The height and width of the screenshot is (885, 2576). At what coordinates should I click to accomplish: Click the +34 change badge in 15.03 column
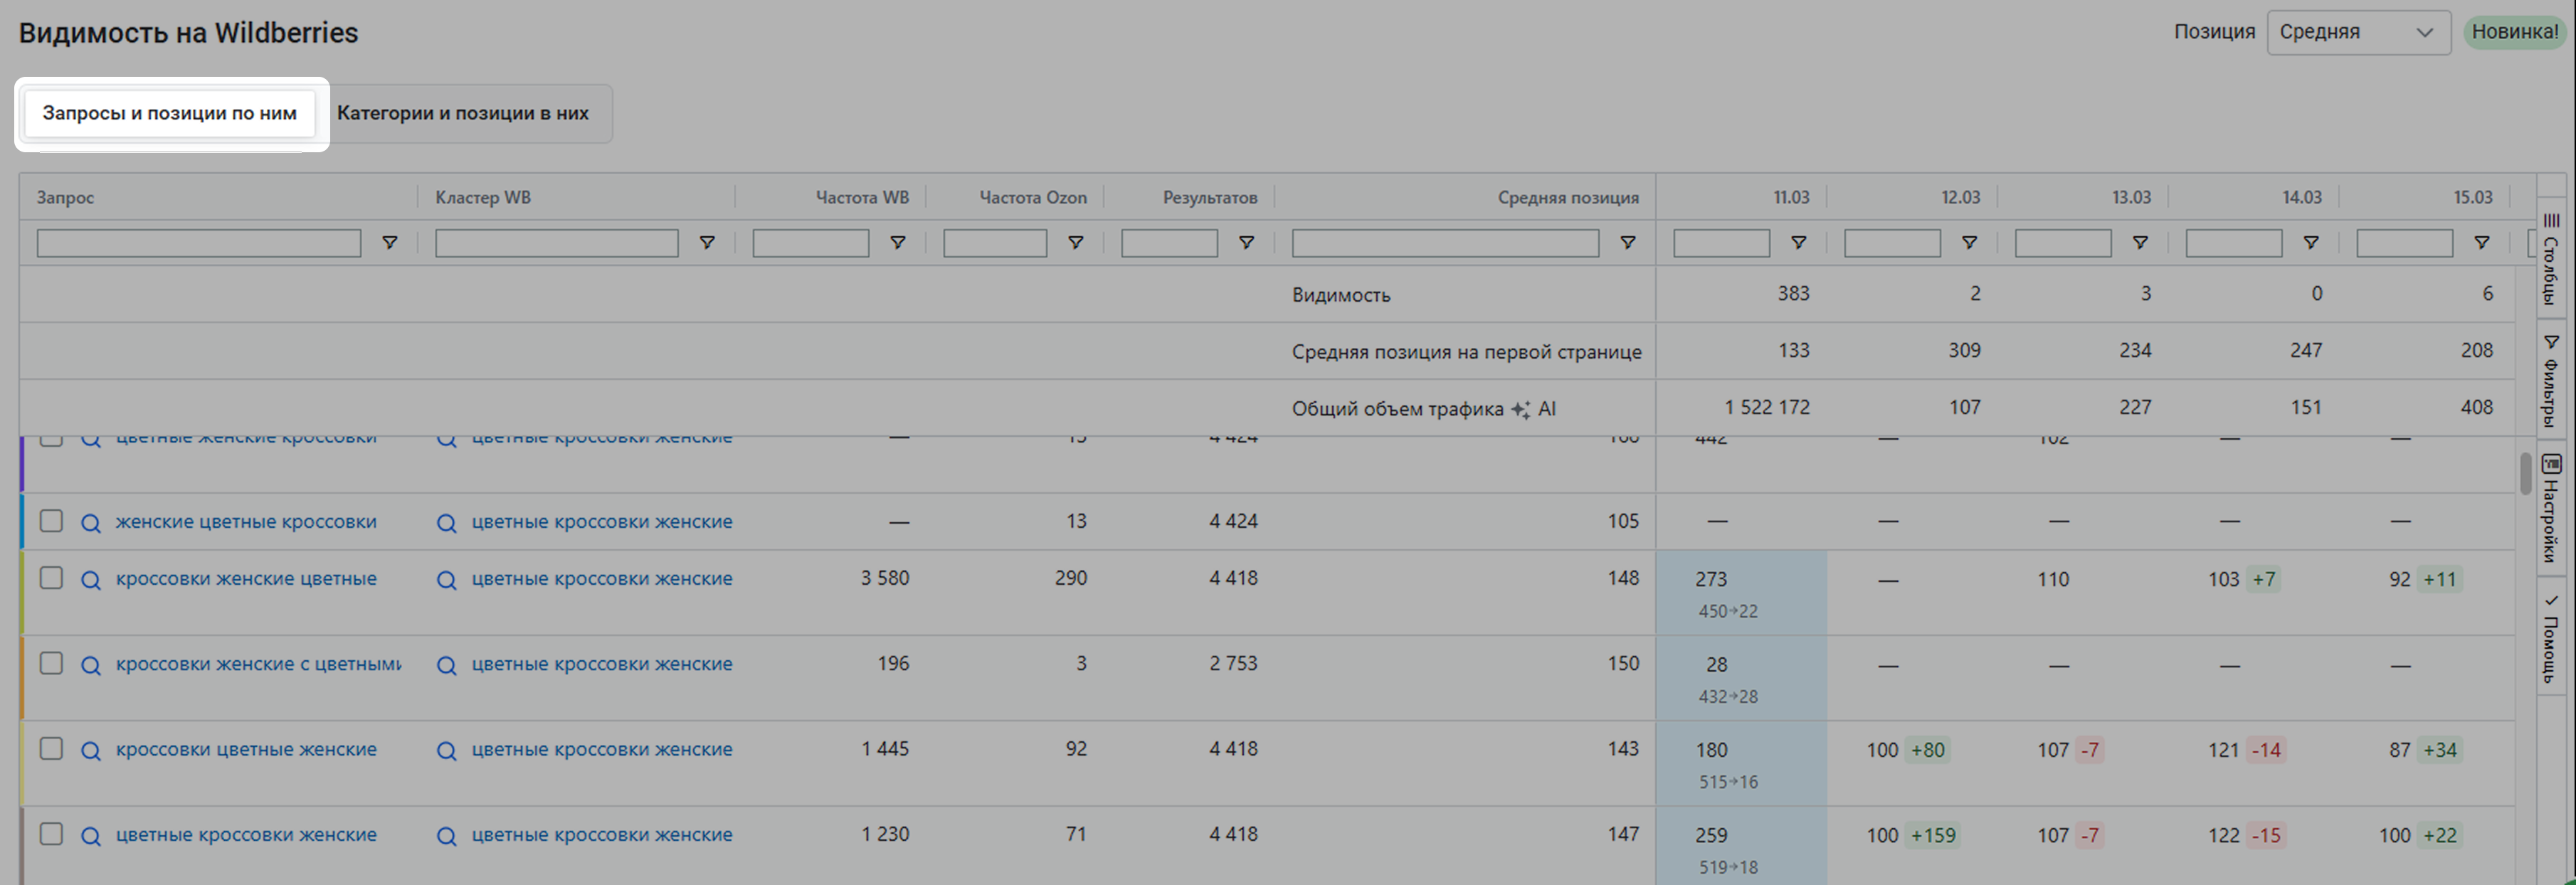point(2440,751)
